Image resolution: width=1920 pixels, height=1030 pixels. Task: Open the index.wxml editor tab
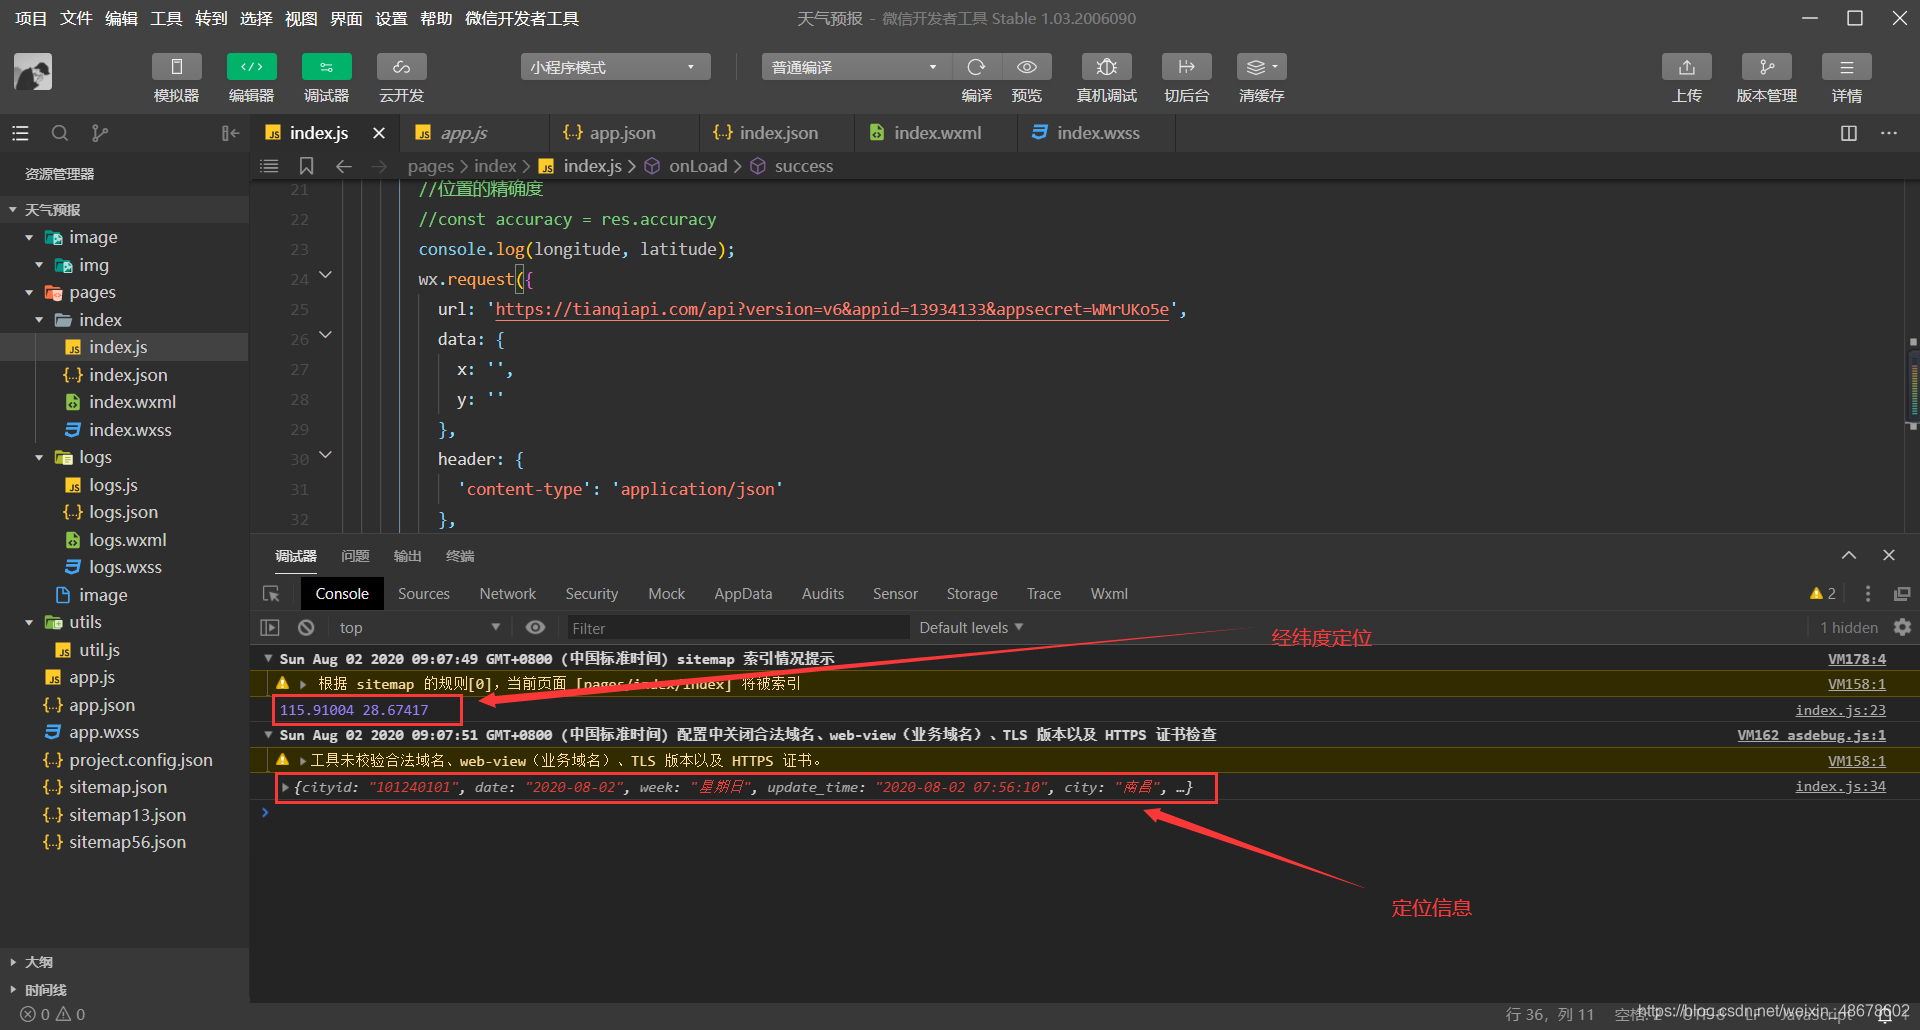[936, 133]
